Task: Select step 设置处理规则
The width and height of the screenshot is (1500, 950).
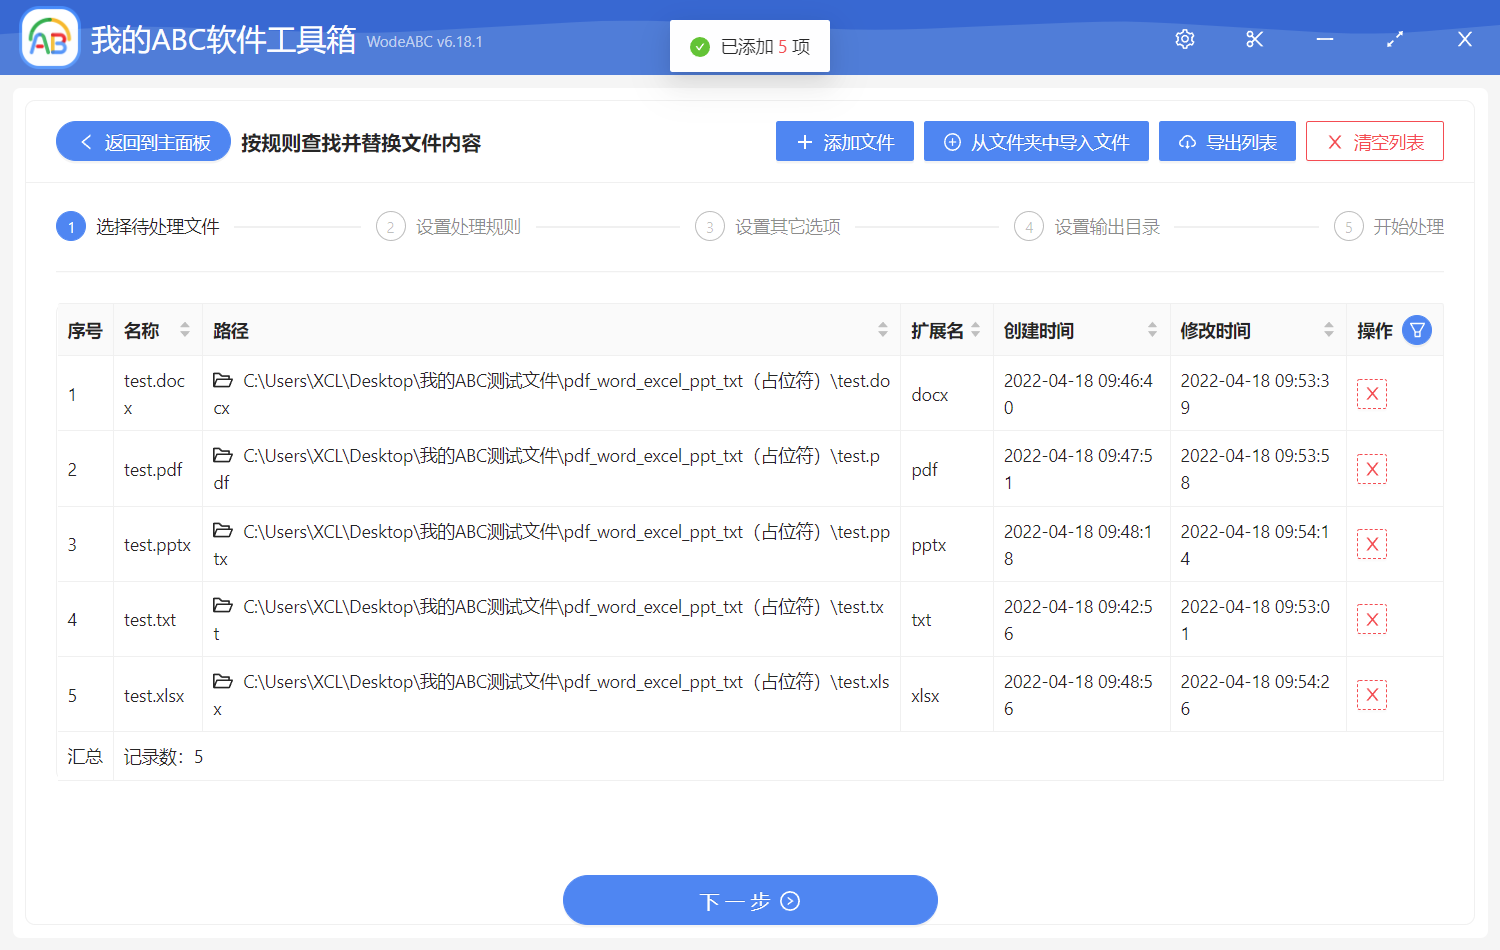Action: pyautogui.click(x=466, y=226)
